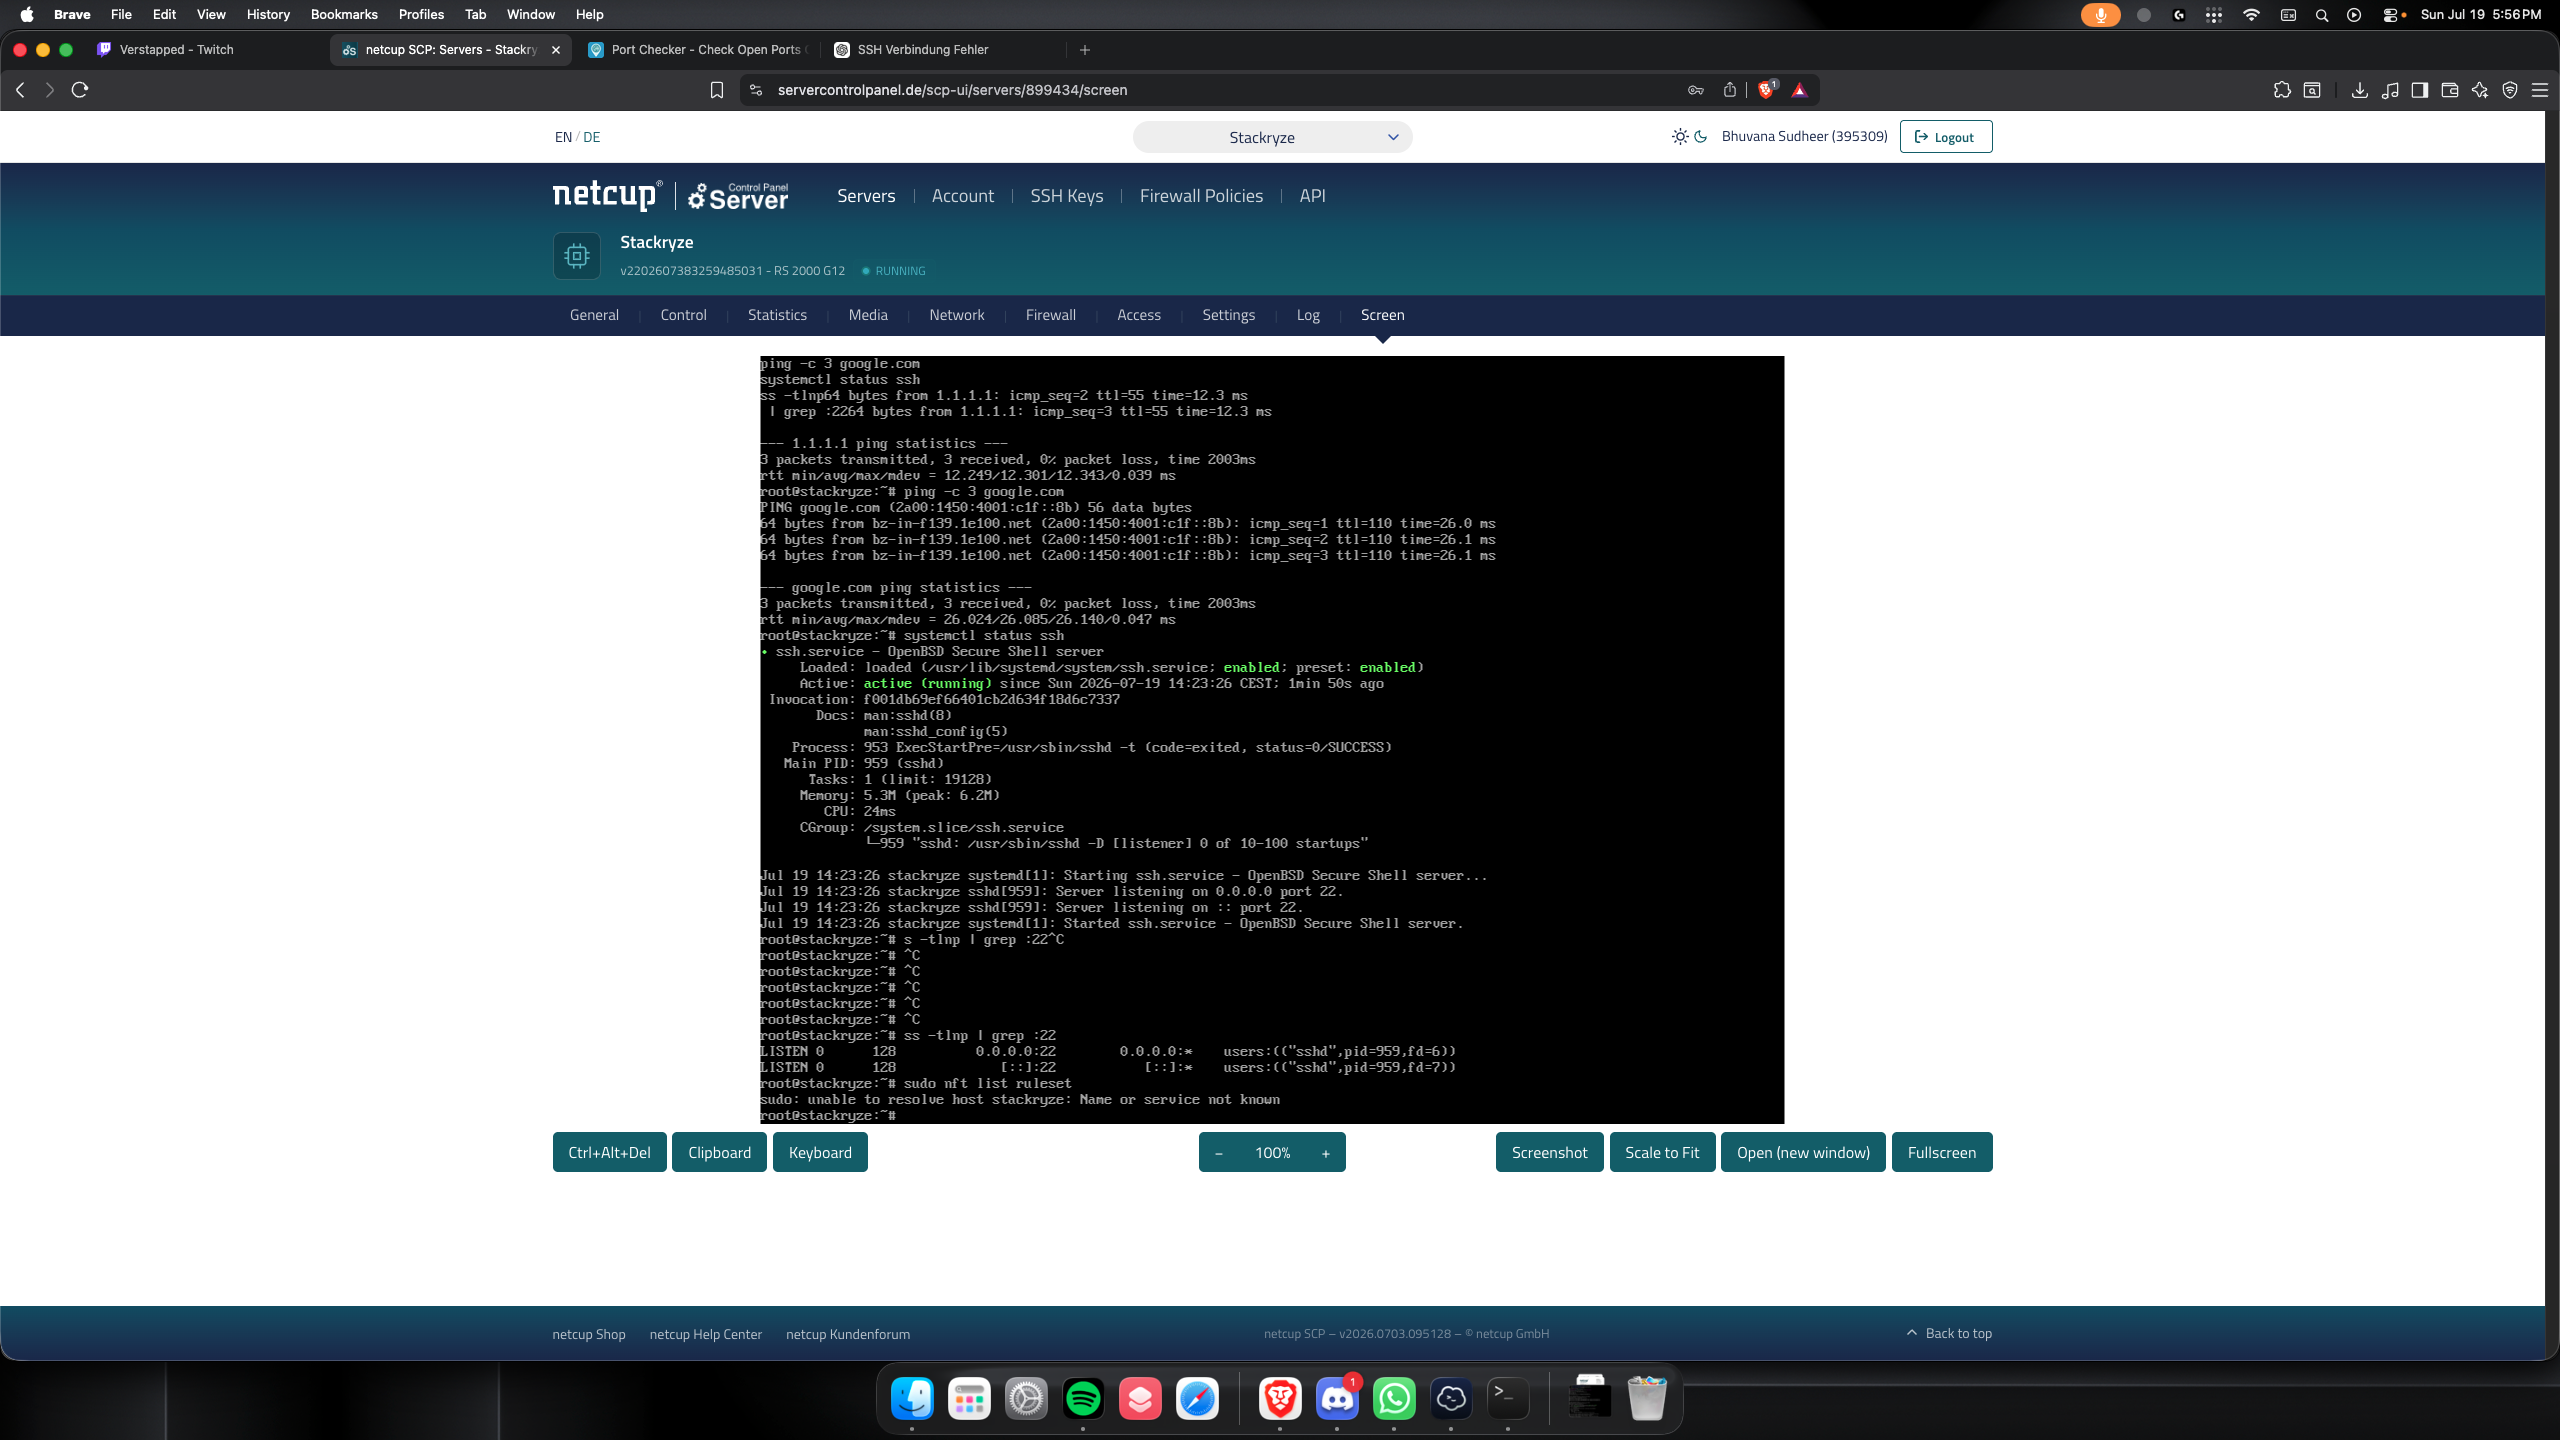
Task: Open Spotlight search in the menu bar
Action: 2322,15
